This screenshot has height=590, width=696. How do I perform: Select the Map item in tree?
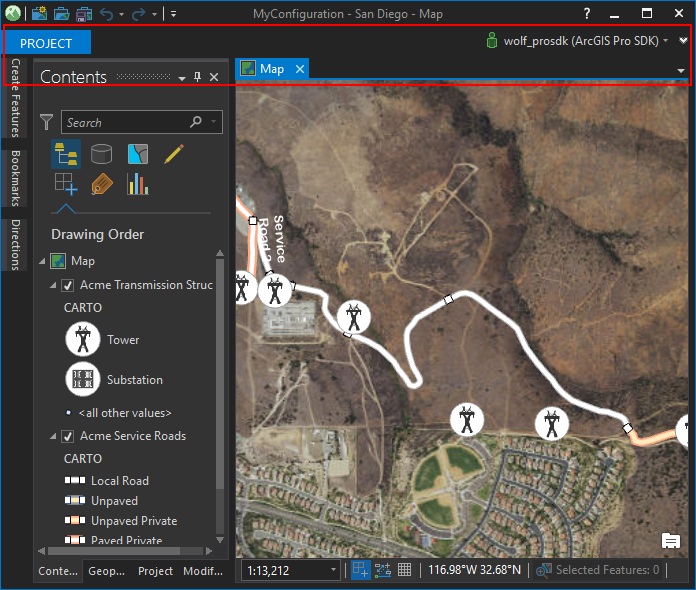[83, 261]
